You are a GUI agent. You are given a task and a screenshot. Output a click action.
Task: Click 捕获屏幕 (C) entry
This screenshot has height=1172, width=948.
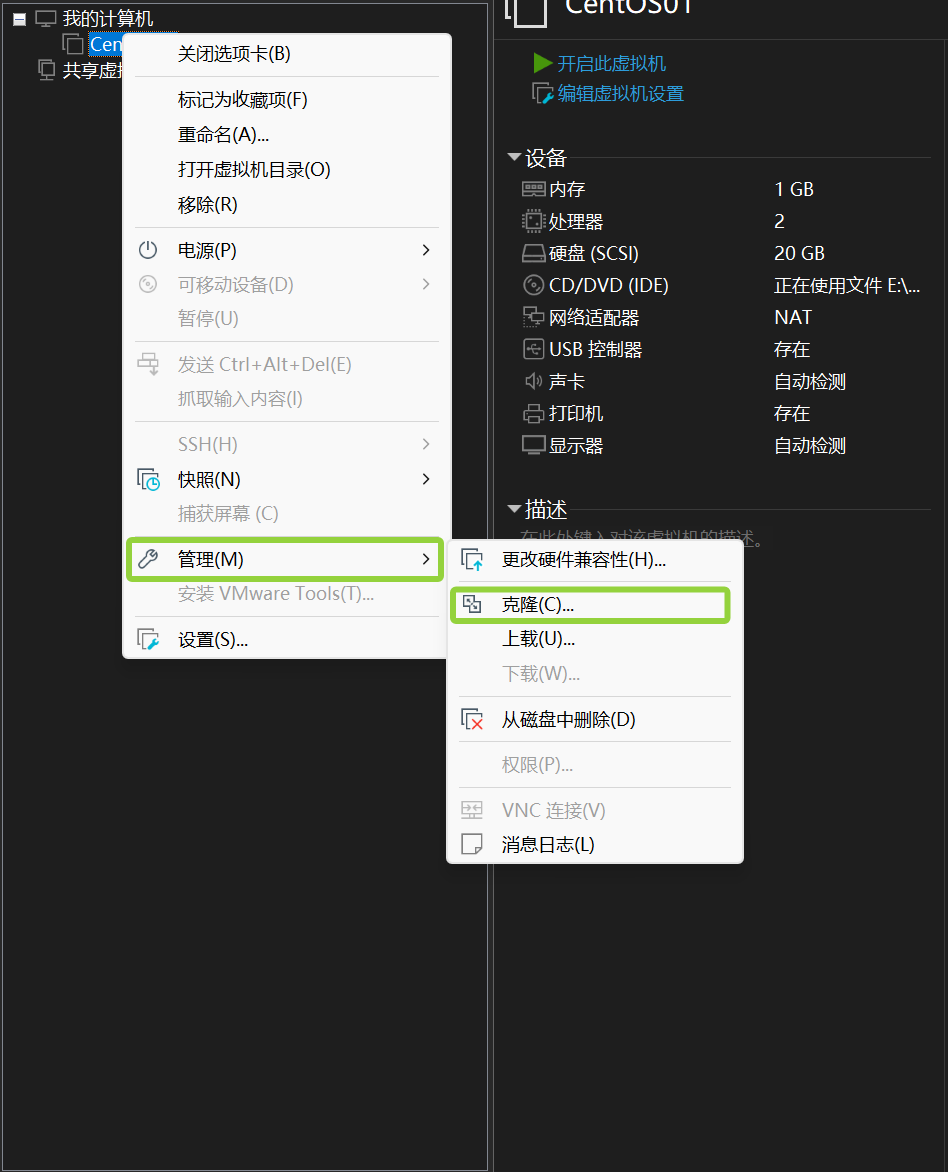228,513
